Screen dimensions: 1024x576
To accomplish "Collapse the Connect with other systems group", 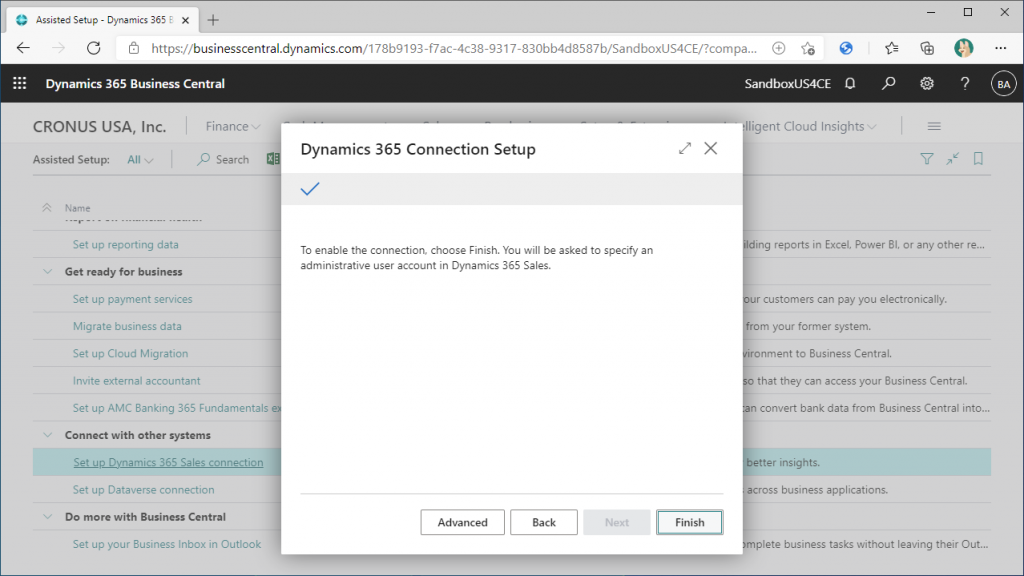I will 47,435.
